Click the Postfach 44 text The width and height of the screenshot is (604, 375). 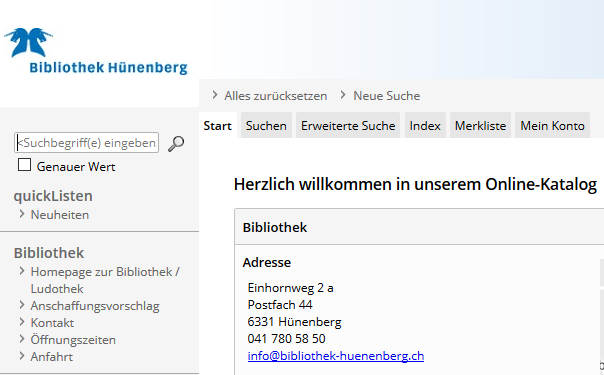click(280, 305)
